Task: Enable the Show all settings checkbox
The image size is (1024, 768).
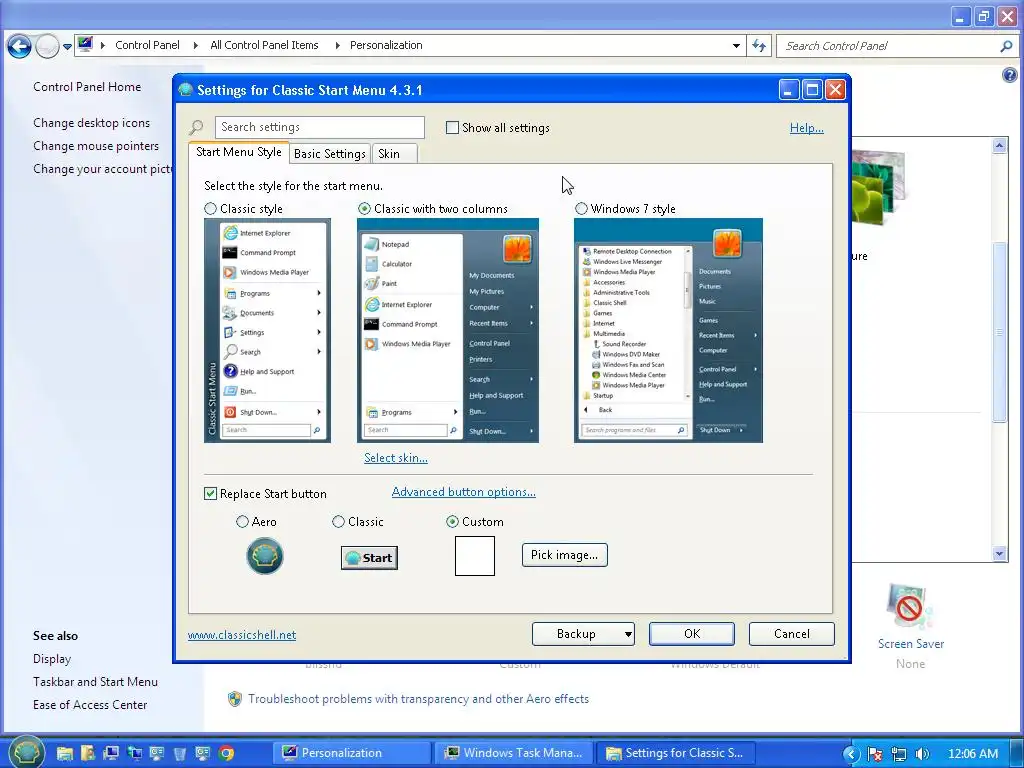Action: point(452,128)
